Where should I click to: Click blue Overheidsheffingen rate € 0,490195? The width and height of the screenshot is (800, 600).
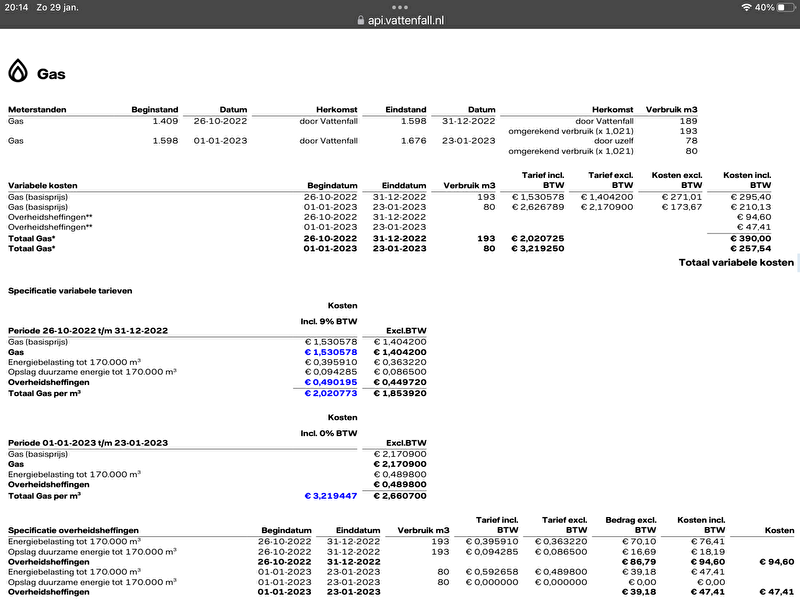pos(331,382)
